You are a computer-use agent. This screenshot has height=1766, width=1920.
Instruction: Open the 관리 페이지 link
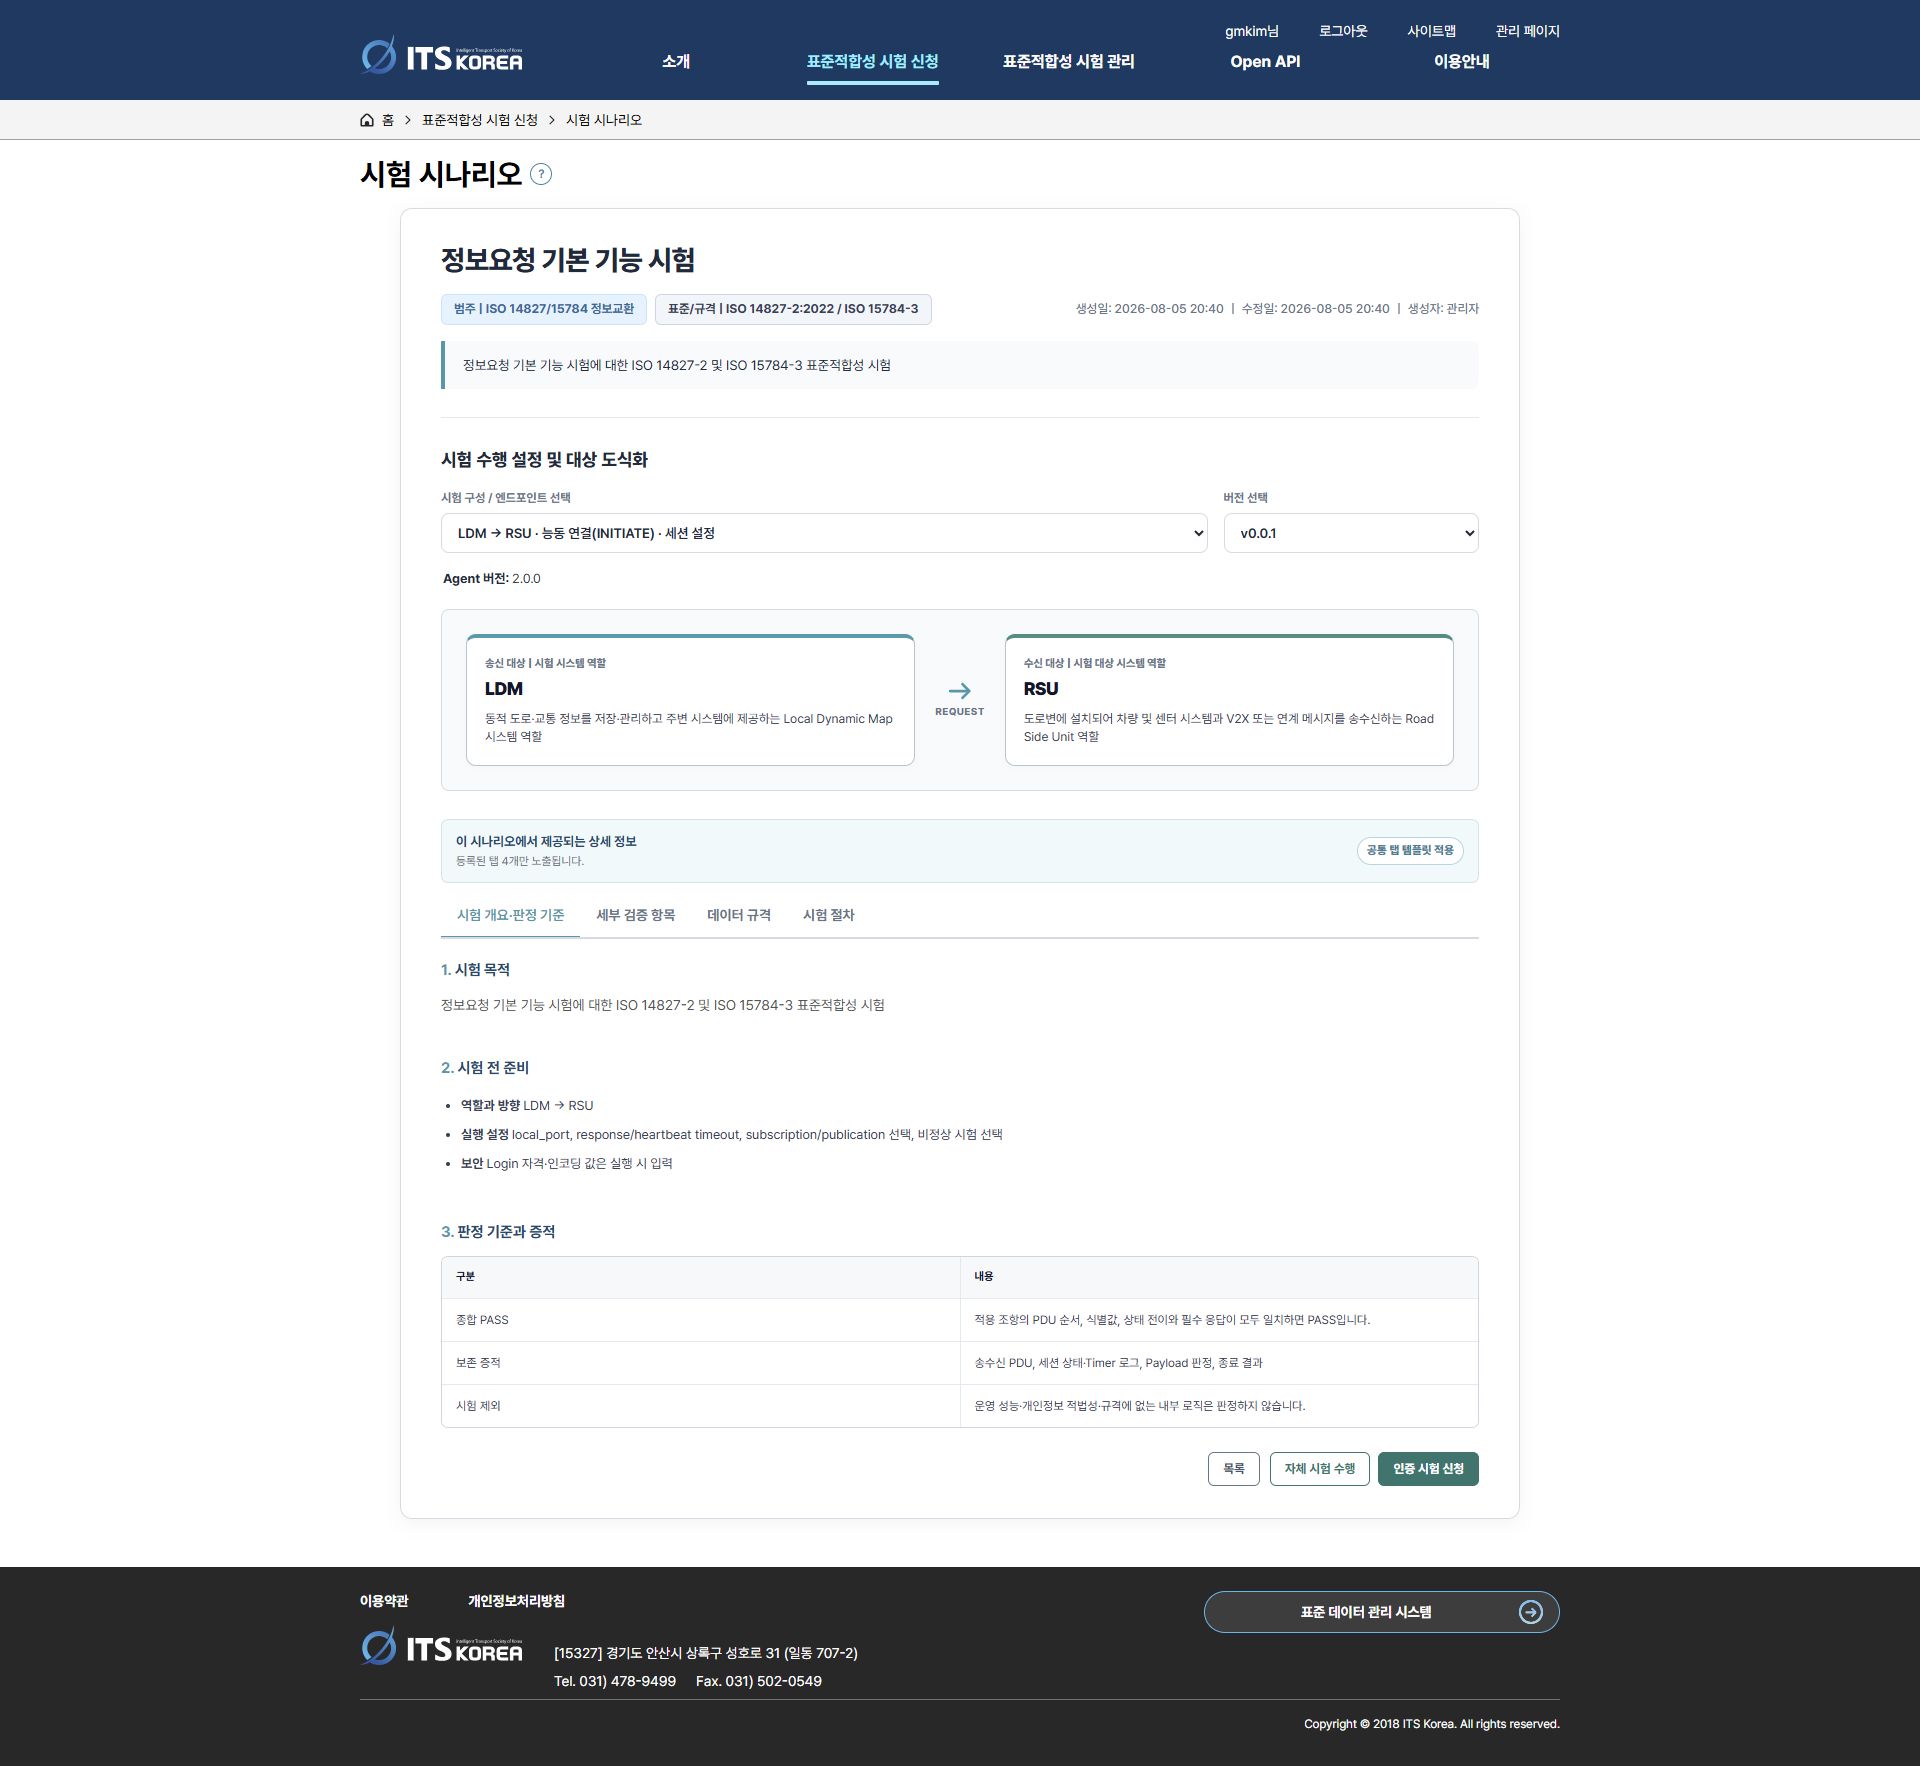click(x=1527, y=31)
